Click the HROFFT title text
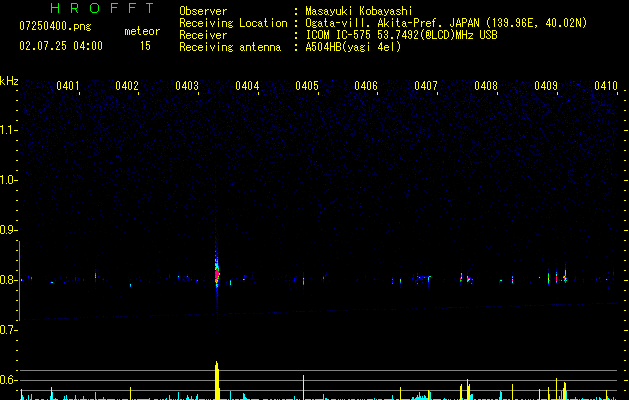Image resolution: width=629 pixels, height=400 pixels. click(103, 8)
